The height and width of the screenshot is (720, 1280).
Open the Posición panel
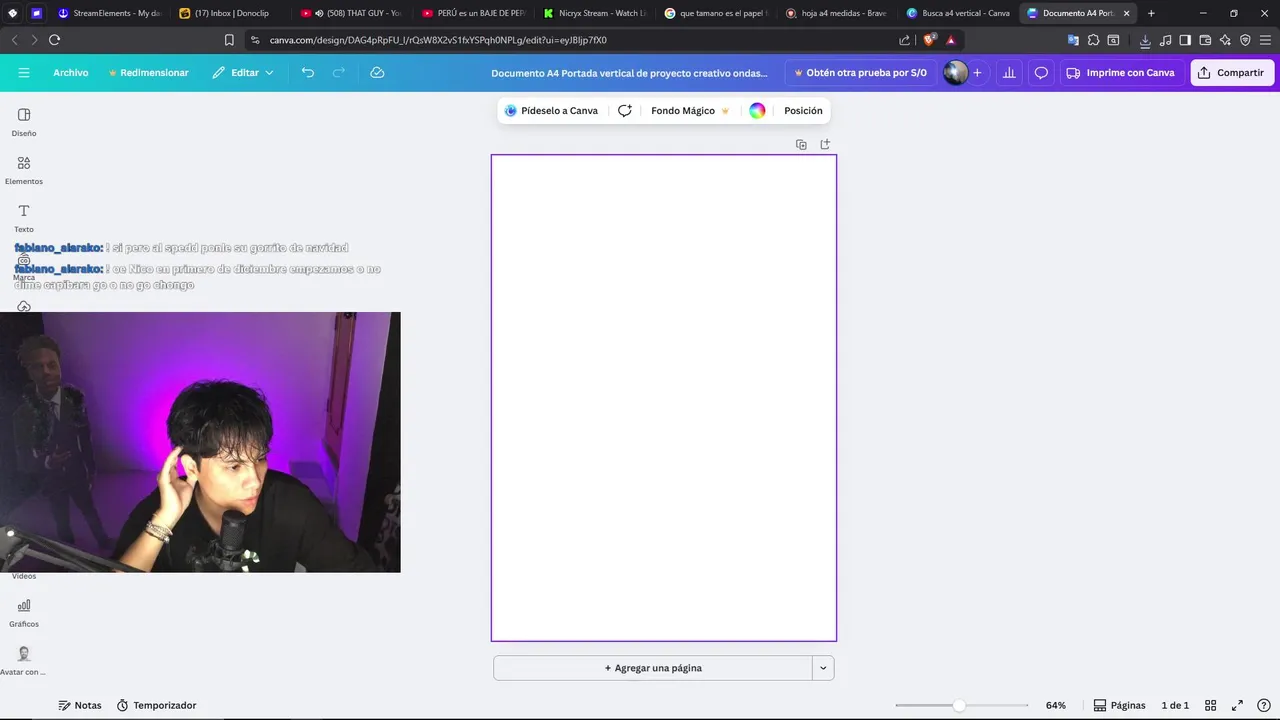pos(803,111)
